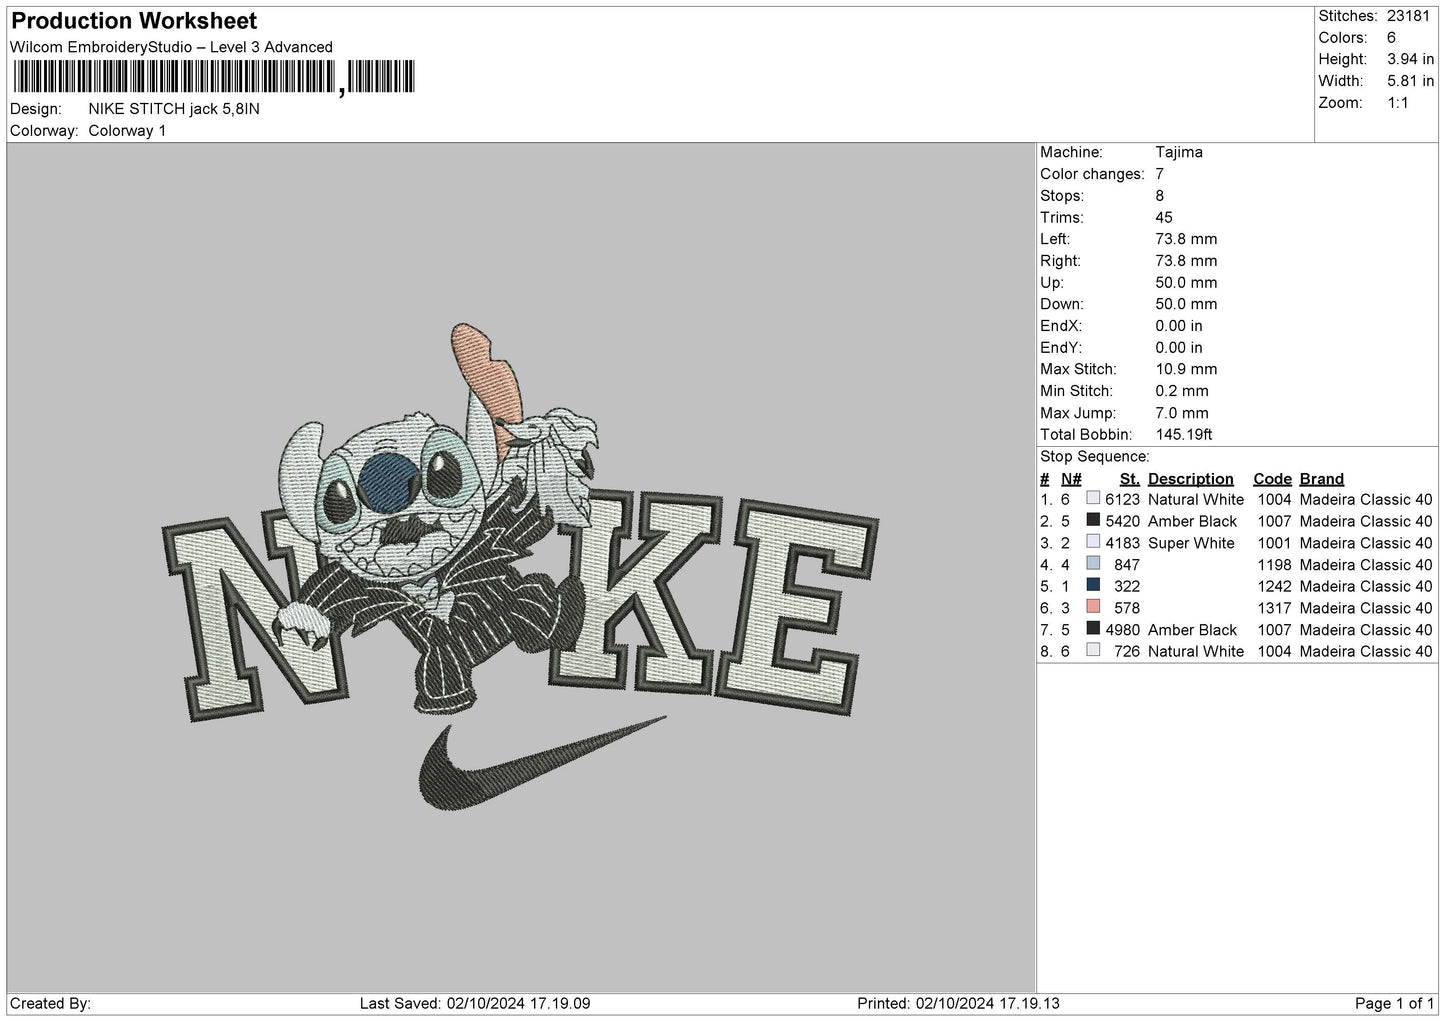This screenshot has height=1021, width=1445.
Task: Click the light blue swatch, code 1198
Action: tap(1093, 564)
